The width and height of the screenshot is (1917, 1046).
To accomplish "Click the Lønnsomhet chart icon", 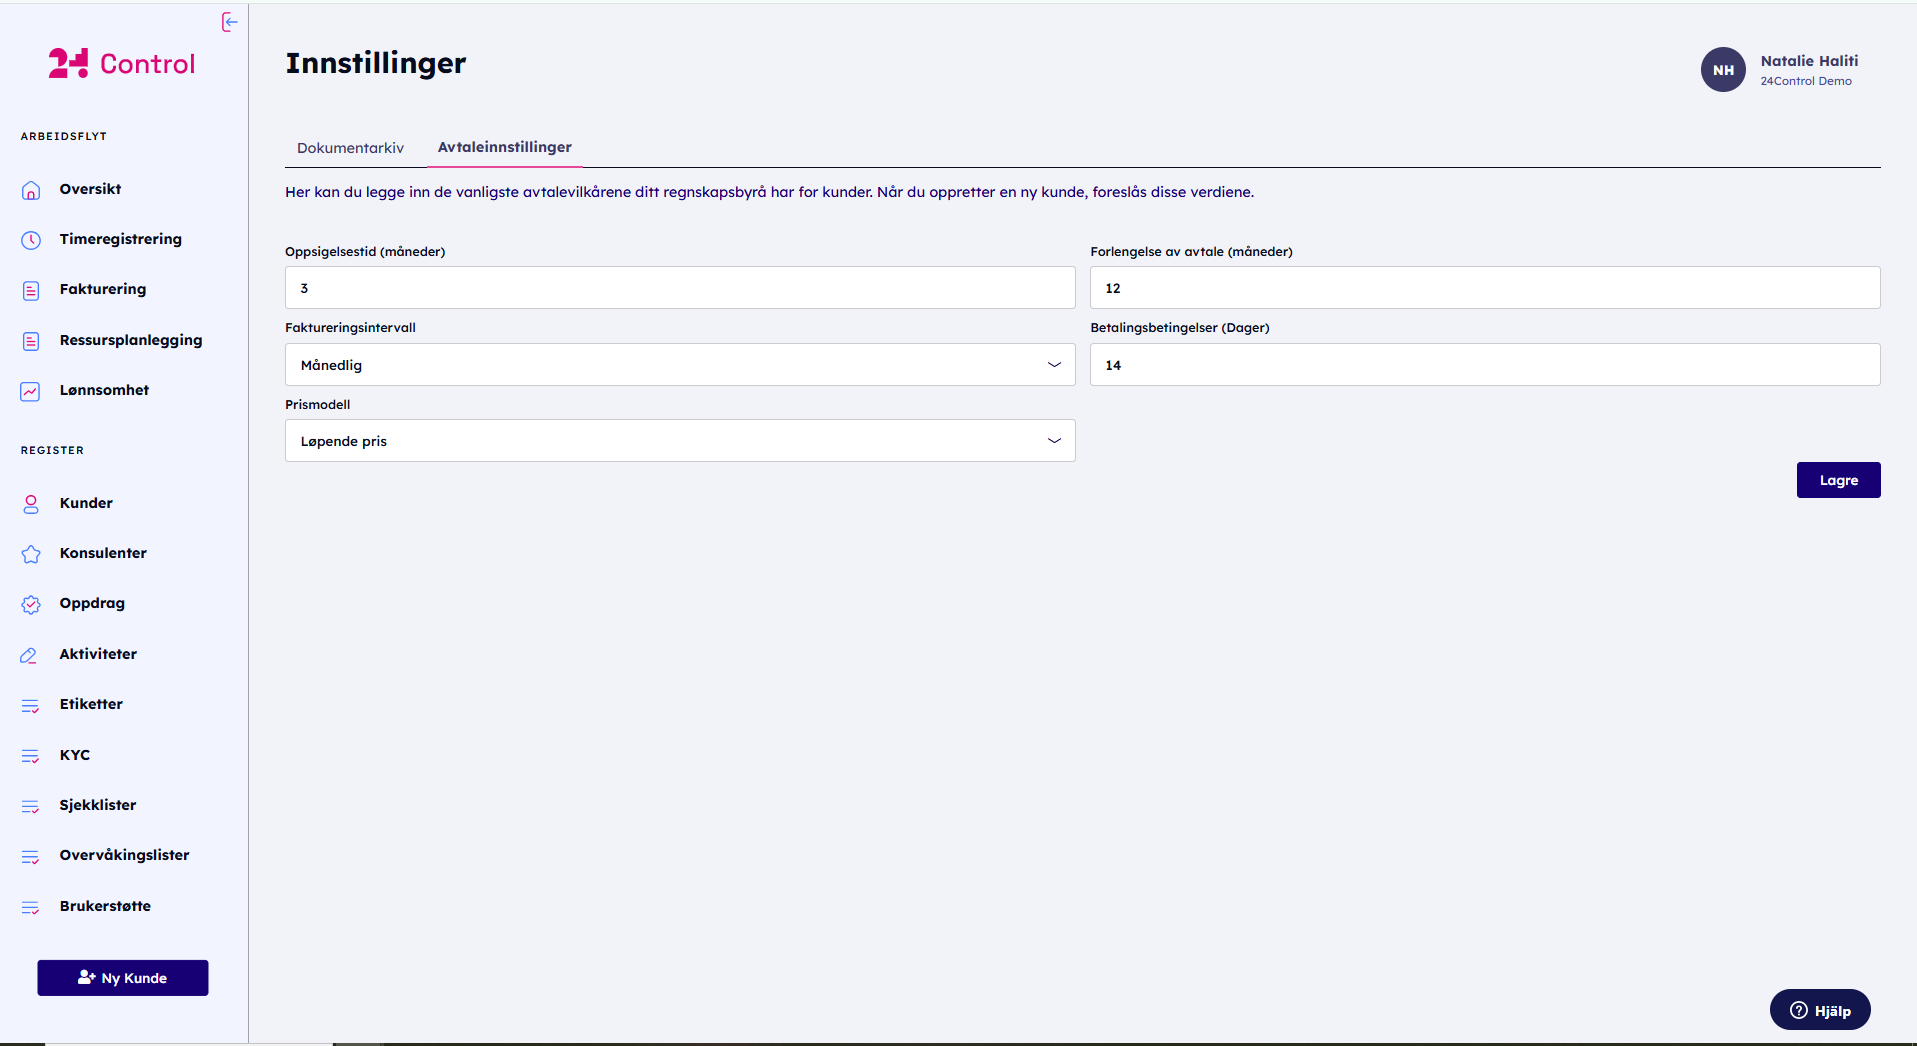I will (x=31, y=391).
